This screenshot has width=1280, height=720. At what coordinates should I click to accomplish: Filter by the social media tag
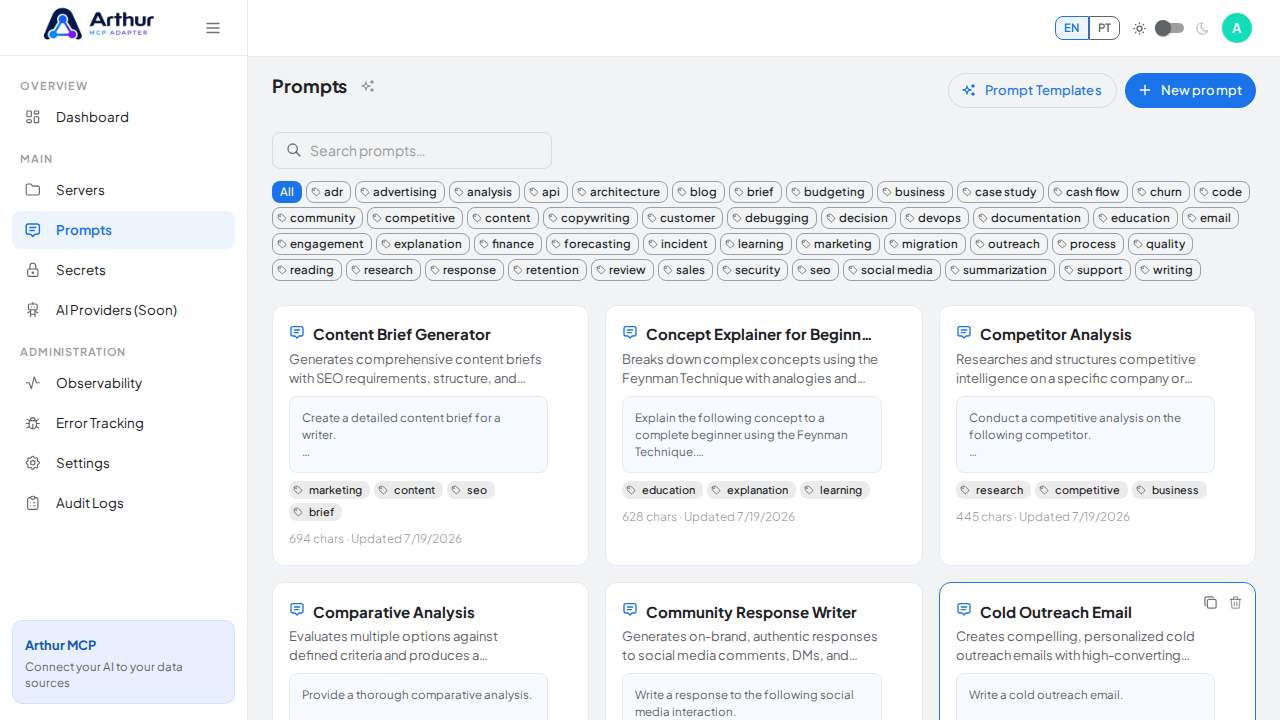coord(892,270)
